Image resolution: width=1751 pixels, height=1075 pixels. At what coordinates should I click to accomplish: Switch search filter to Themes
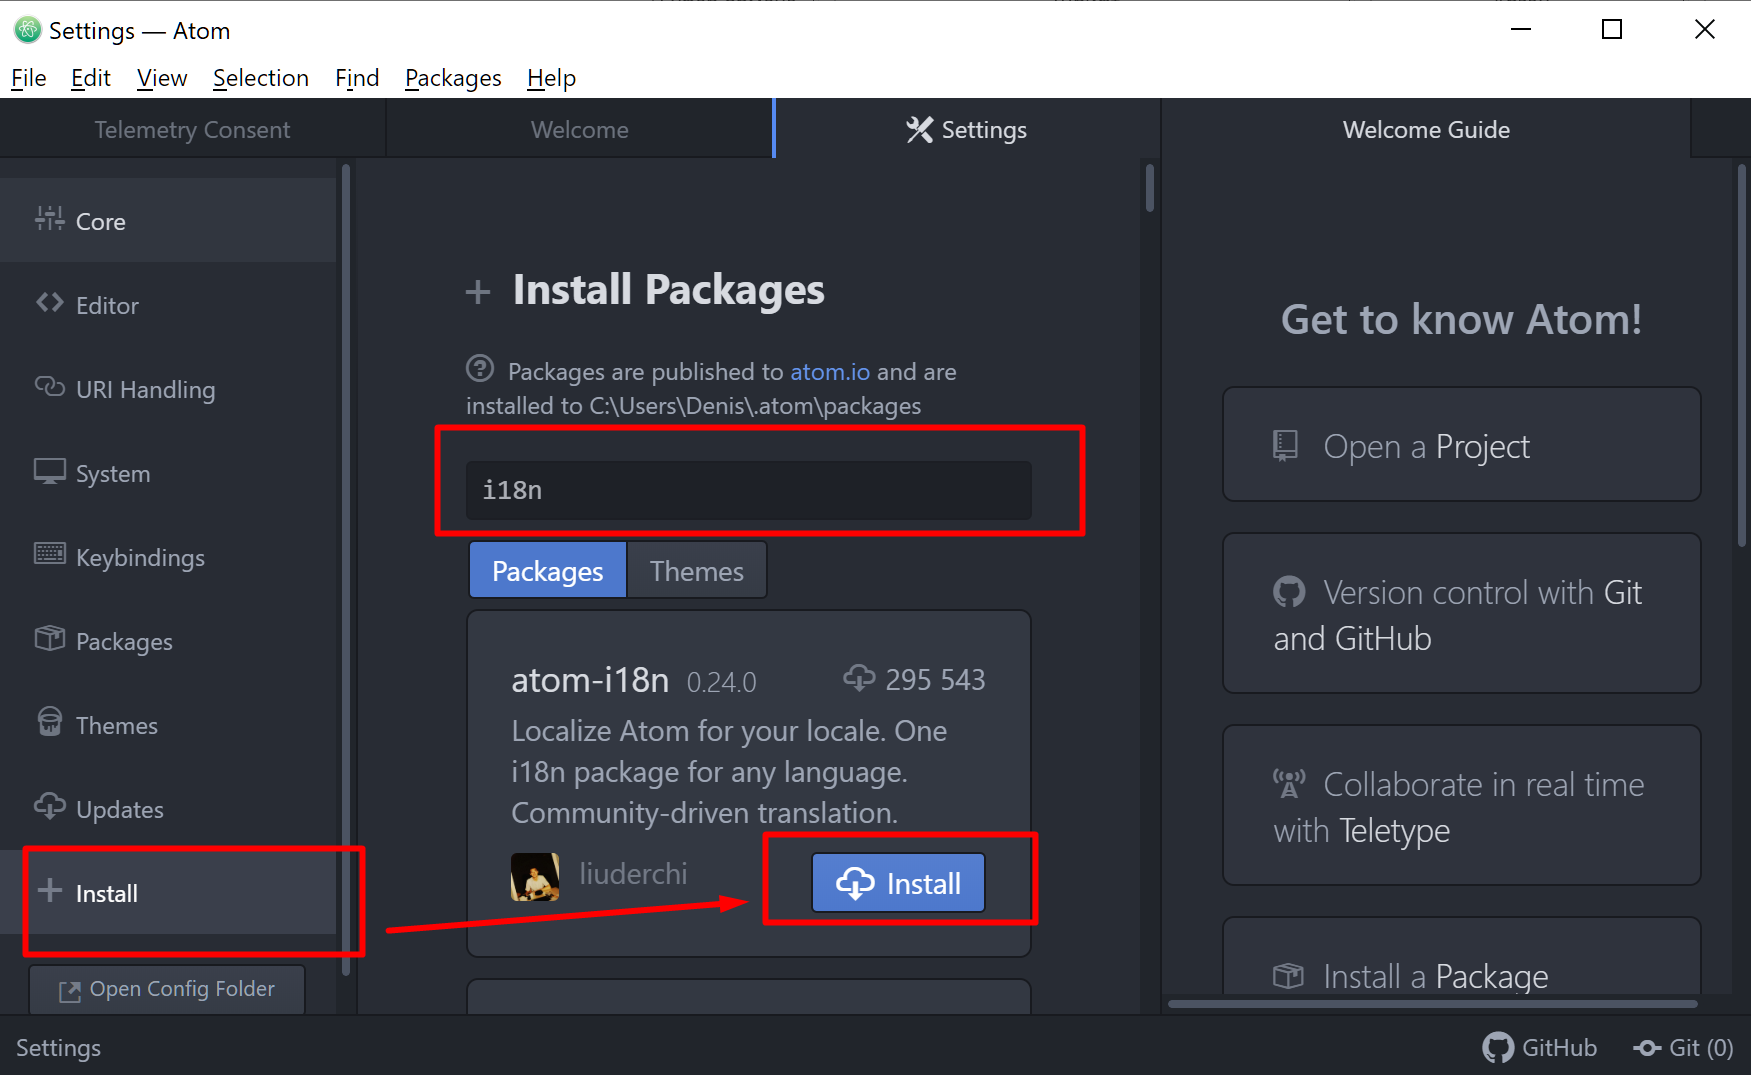(697, 571)
